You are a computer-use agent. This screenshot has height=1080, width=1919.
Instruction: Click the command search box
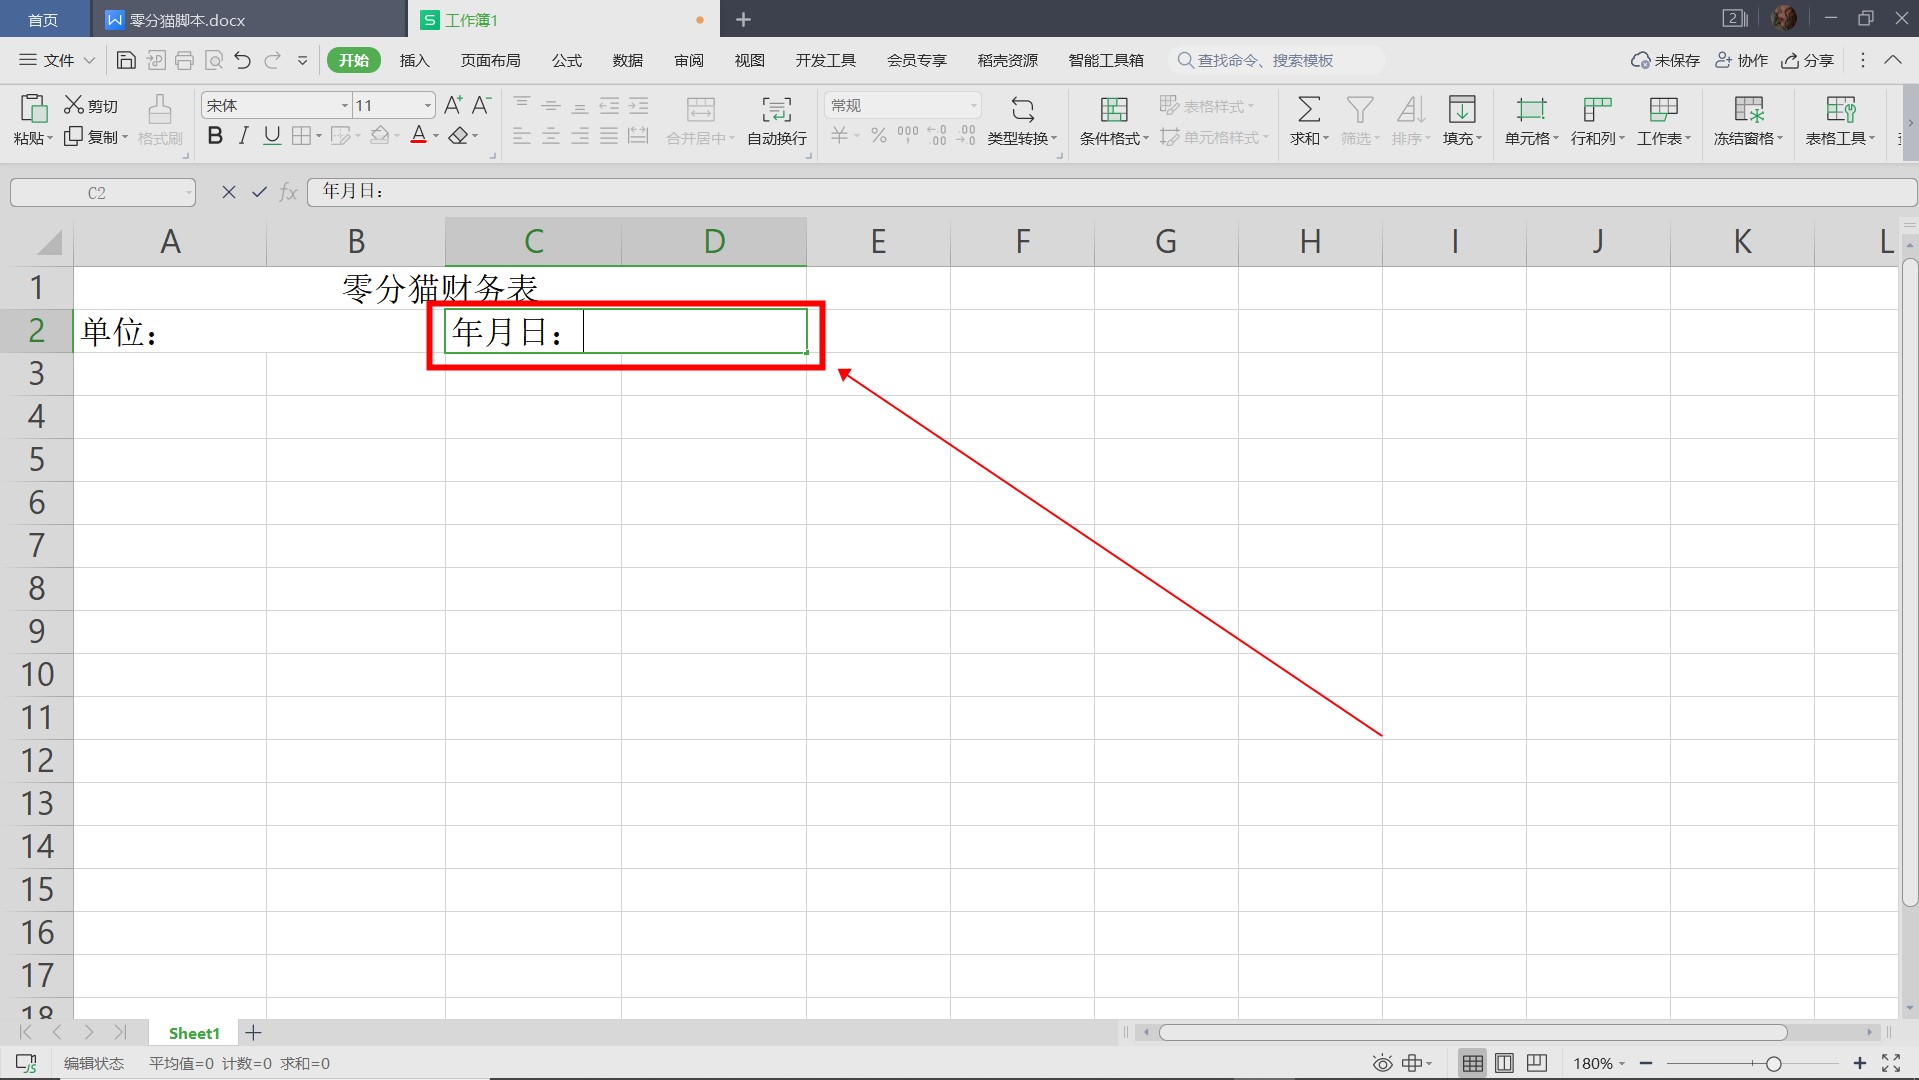1274,61
